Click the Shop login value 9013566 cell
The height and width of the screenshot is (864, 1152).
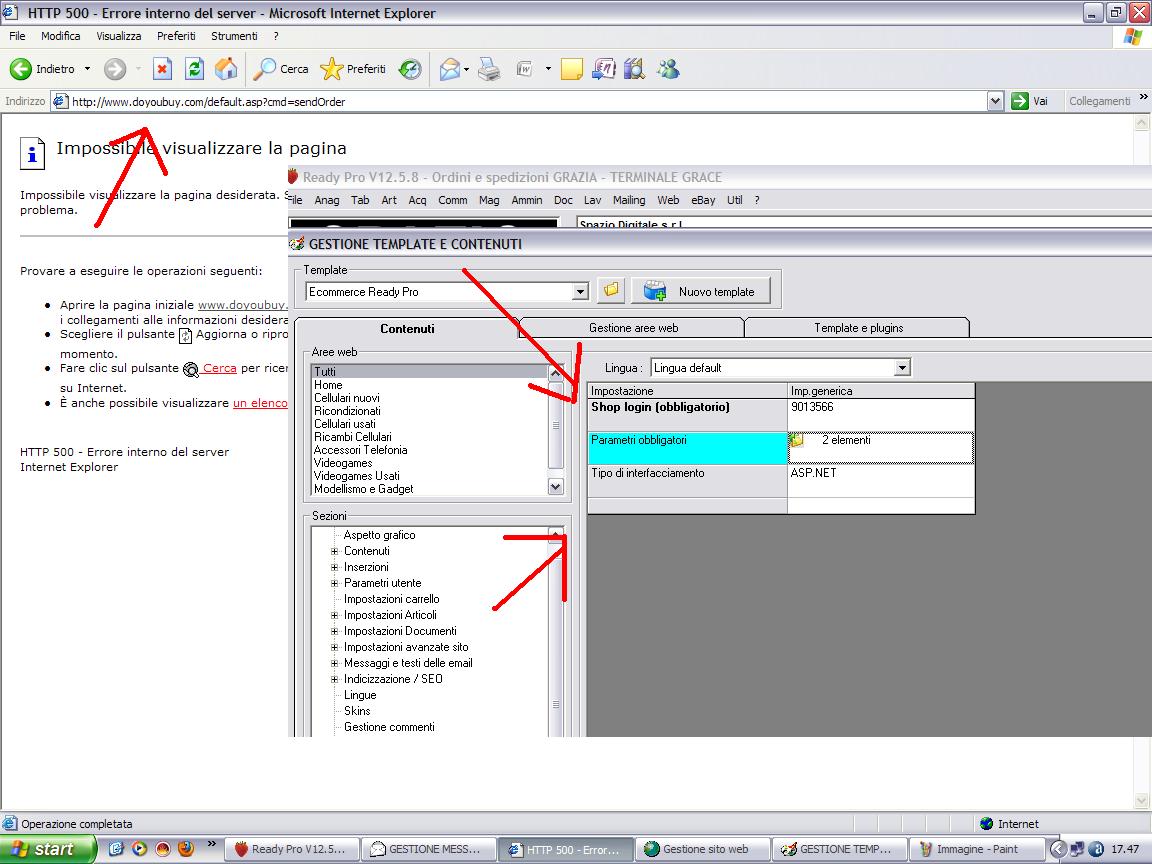(881, 414)
